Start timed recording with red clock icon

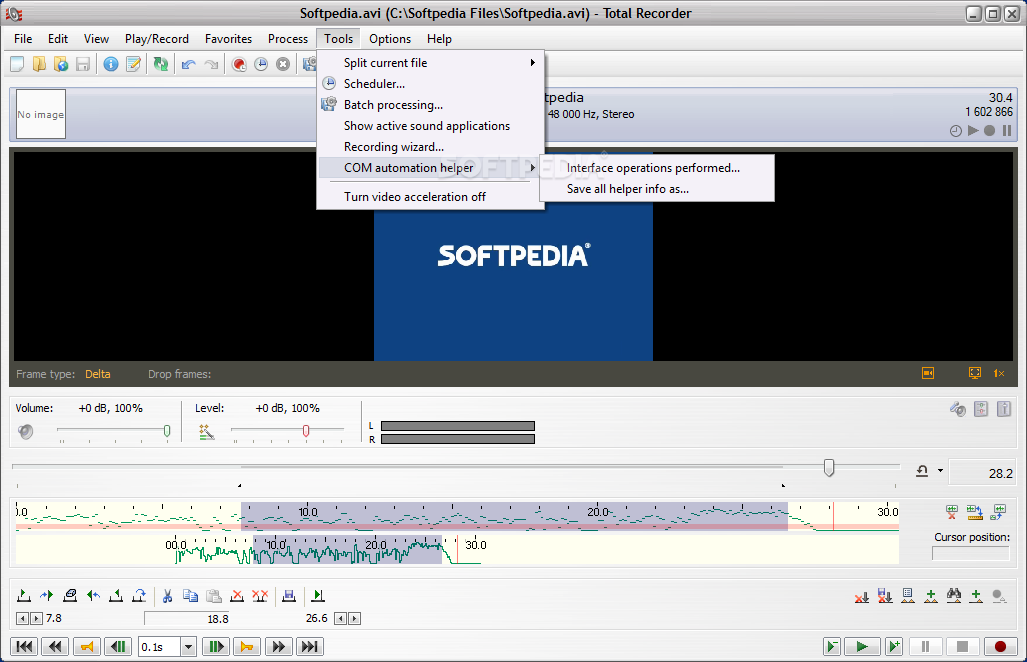tap(239, 64)
